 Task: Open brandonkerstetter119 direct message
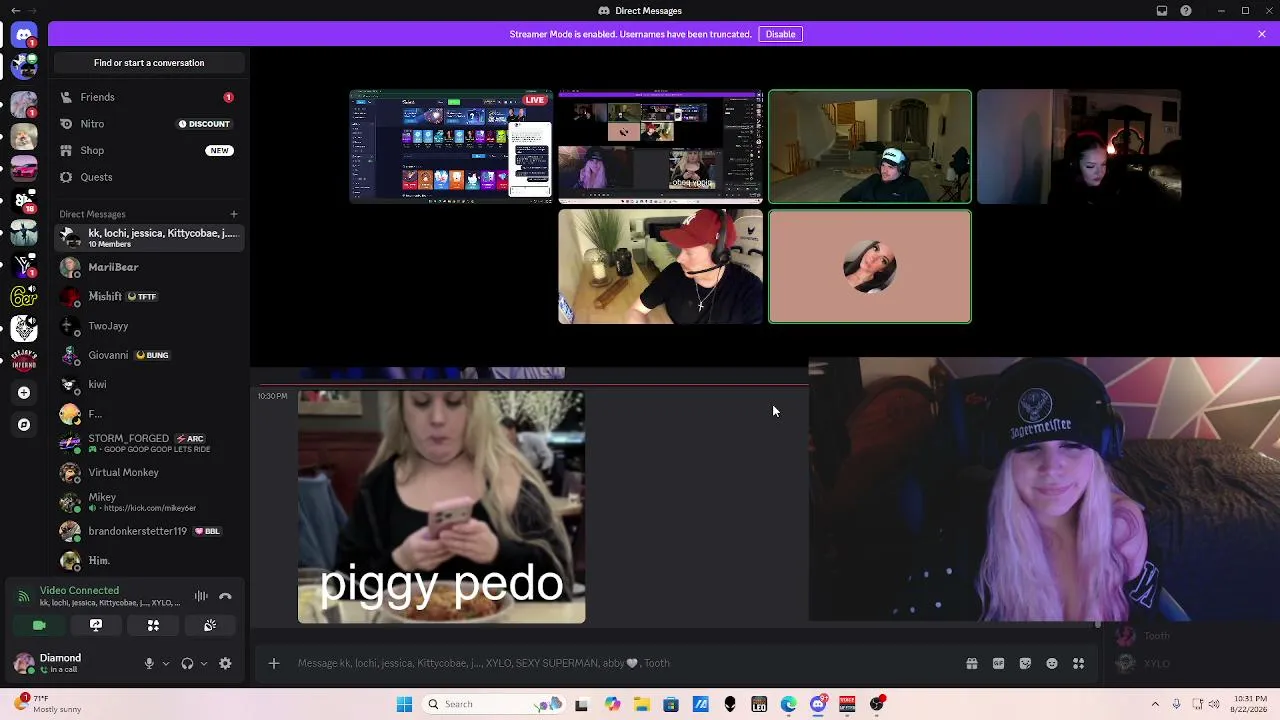pos(149,531)
